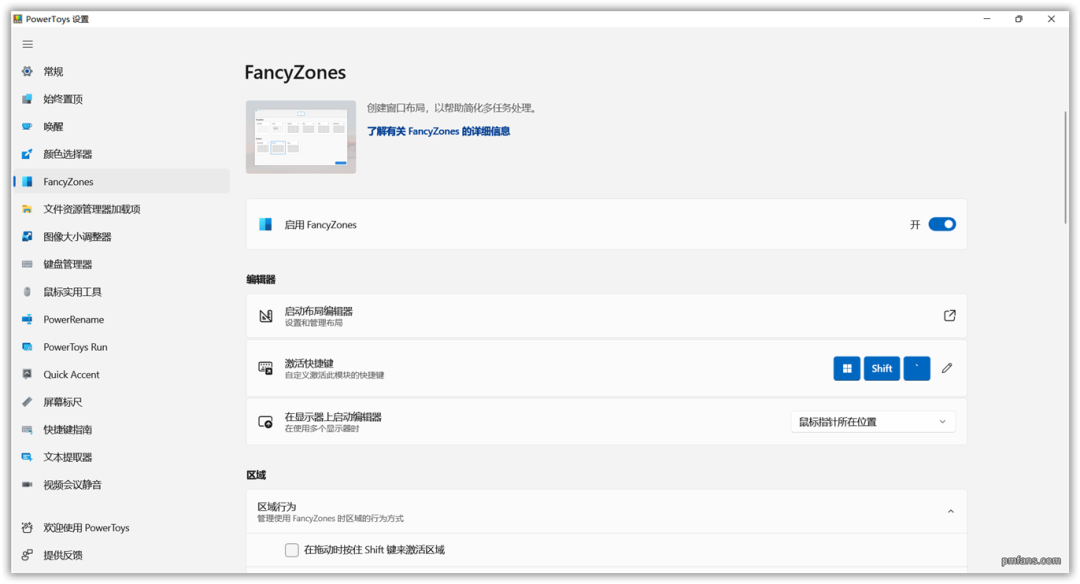This screenshot has height=584, width=1080.
Task: Click the 屏幕标尺 ruler icon
Action: (27, 402)
